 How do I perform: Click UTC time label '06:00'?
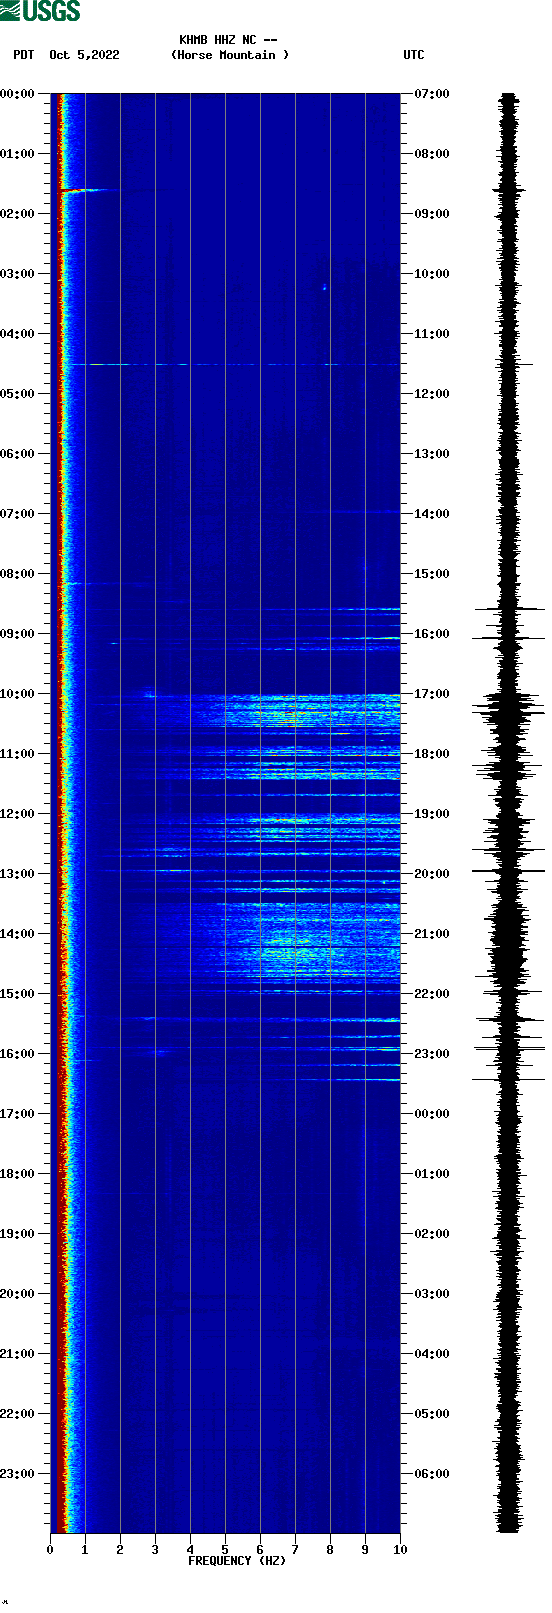[432, 1474]
